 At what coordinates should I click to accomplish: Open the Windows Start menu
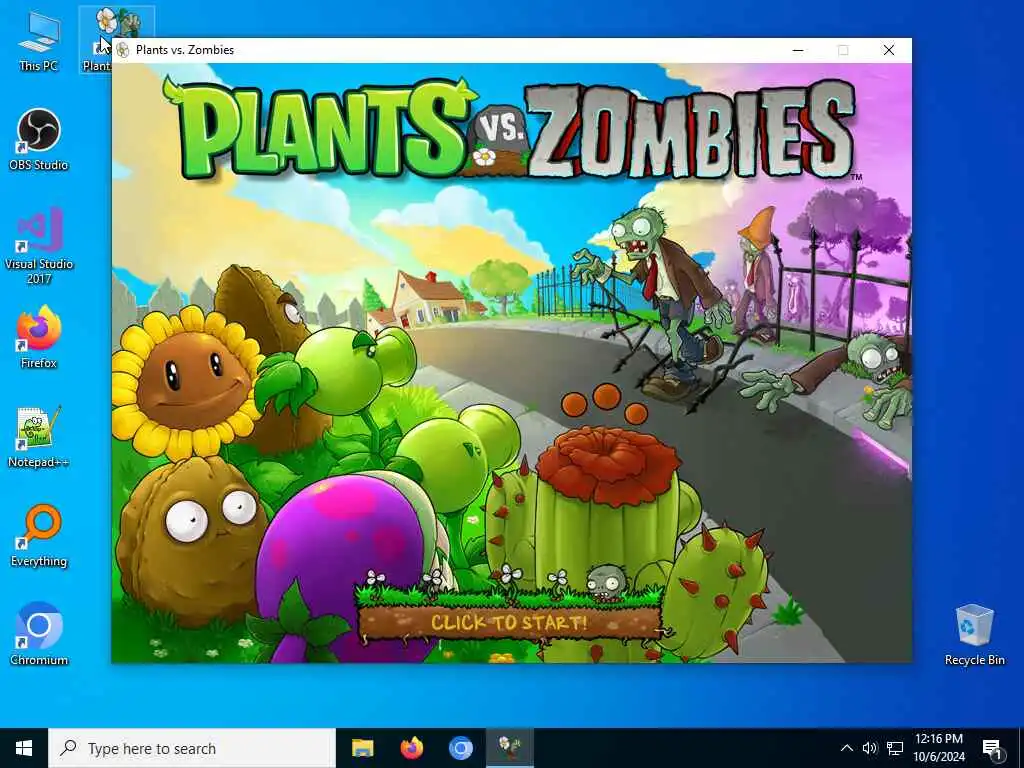pos(24,748)
